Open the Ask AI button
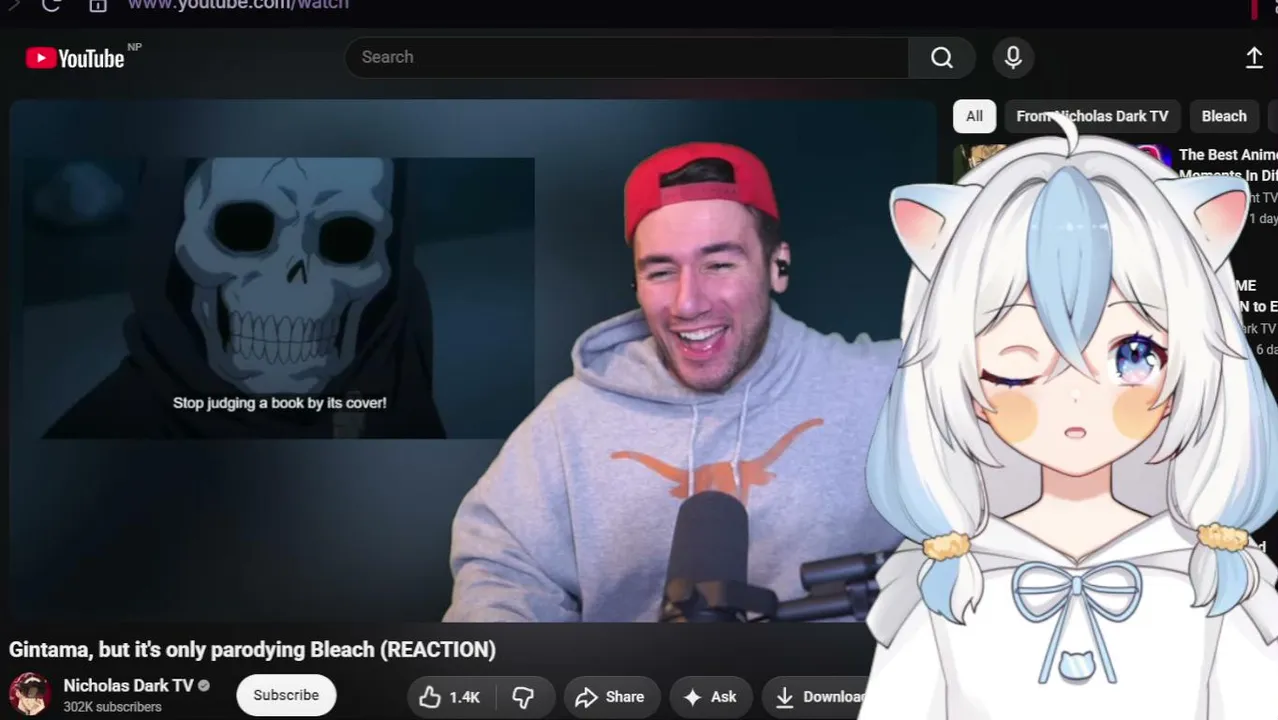Image resolution: width=1278 pixels, height=720 pixels. (x=710, y=697)
